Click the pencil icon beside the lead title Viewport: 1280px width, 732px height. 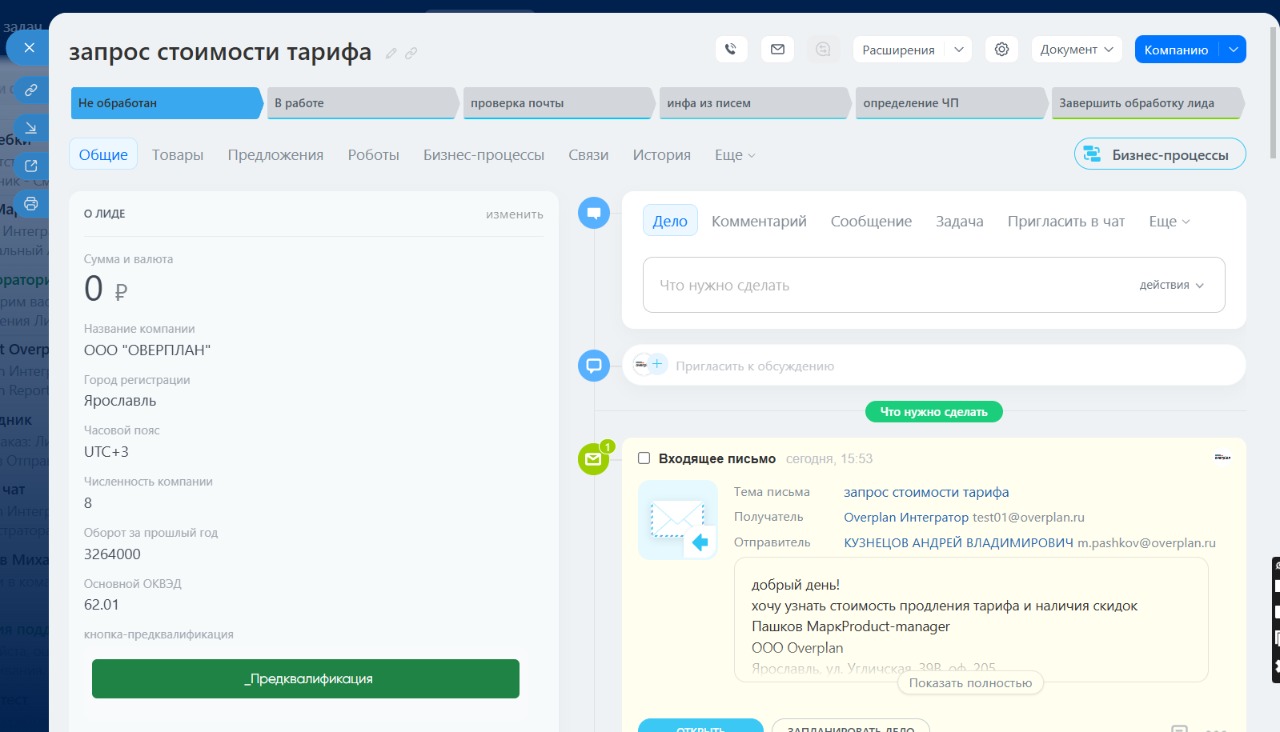[392, 53]
